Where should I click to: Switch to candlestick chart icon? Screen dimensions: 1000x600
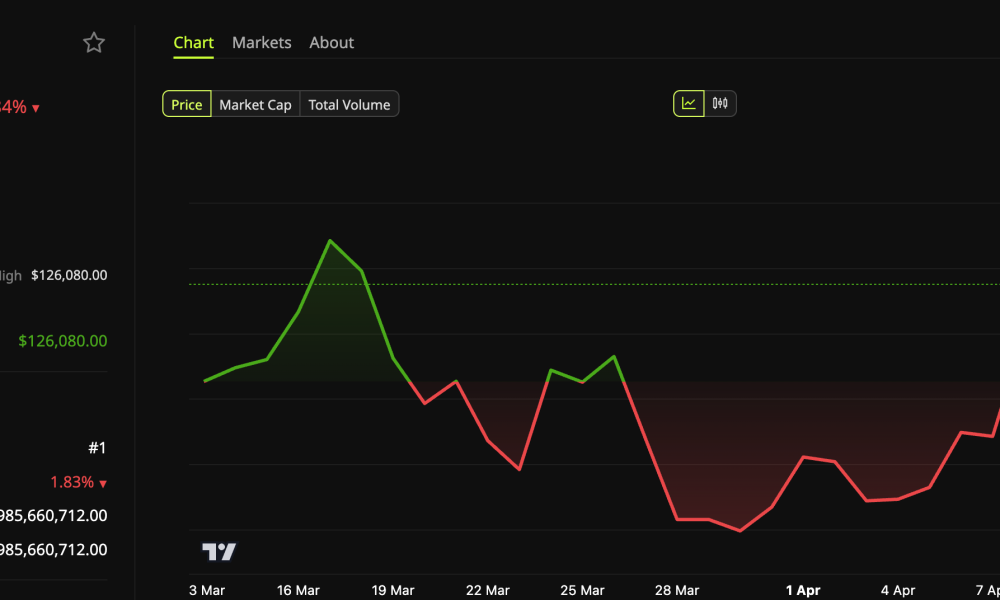point(719,103)
